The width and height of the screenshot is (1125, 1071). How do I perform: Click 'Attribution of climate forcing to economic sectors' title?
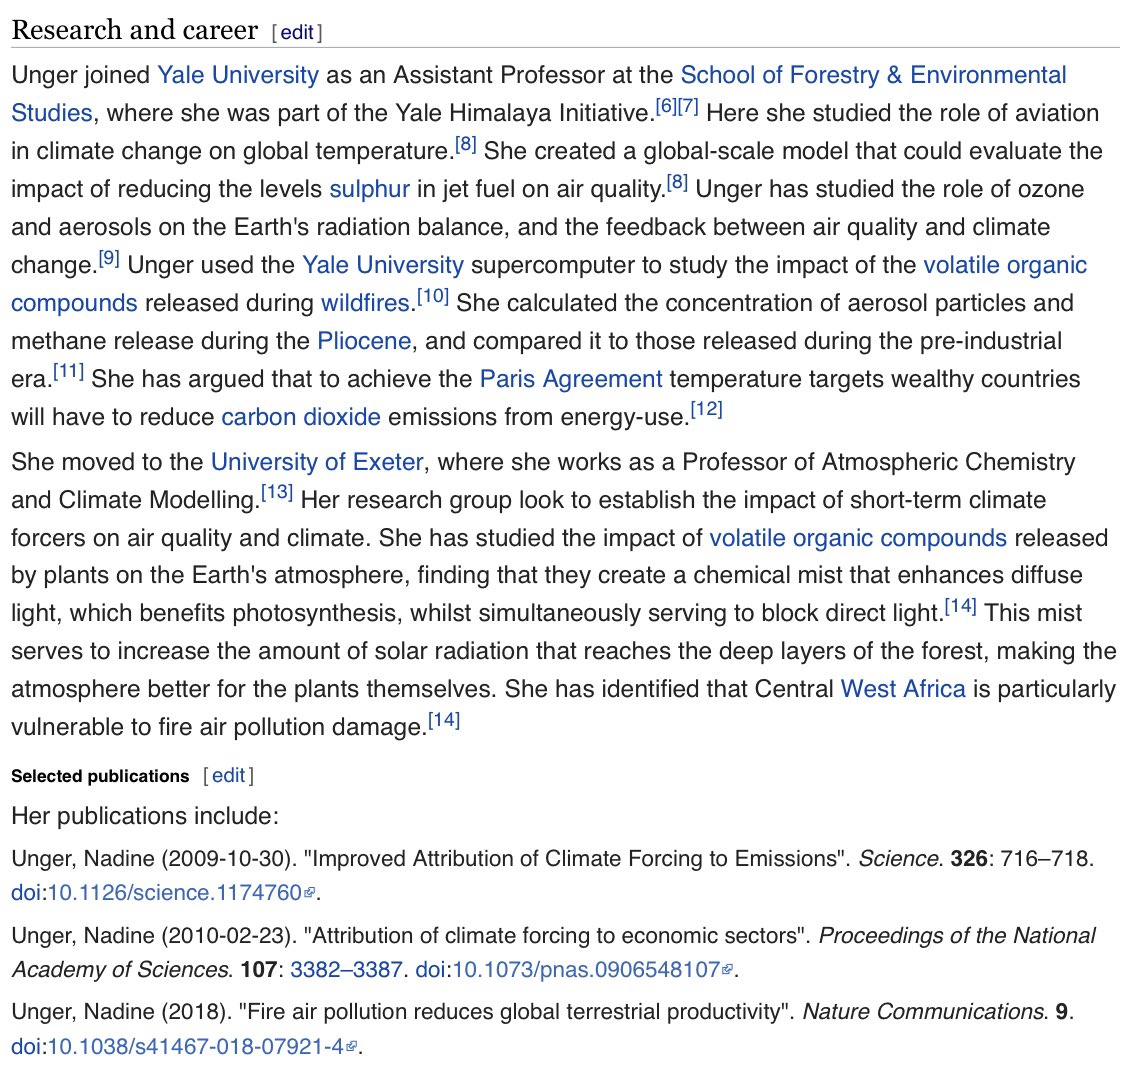pos(555,935)
